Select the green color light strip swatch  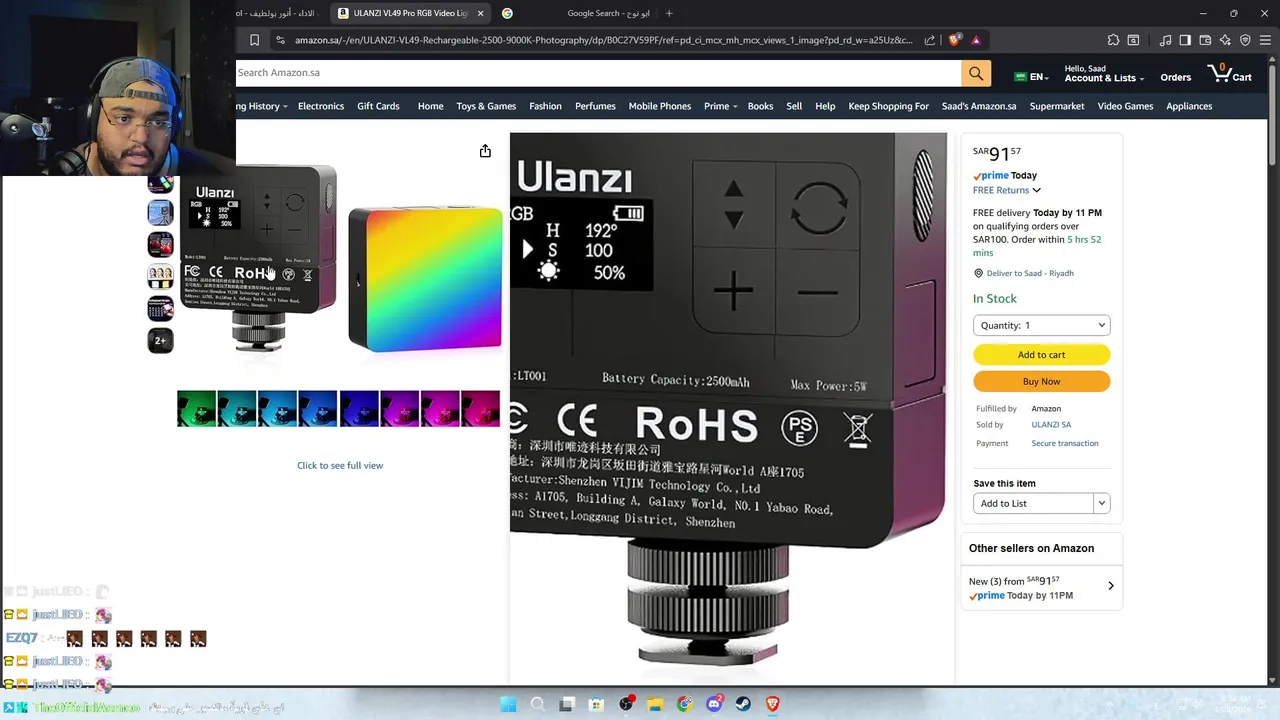[x=197, y=409]
